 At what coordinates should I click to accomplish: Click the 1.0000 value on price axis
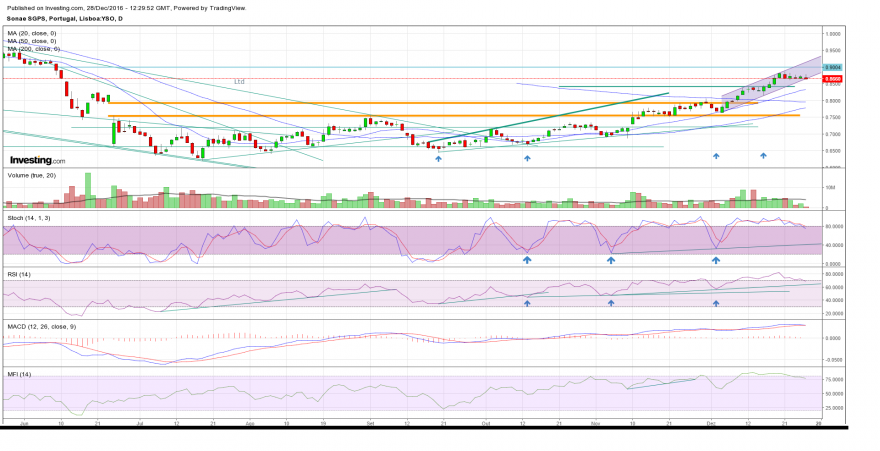pos(833,34)
